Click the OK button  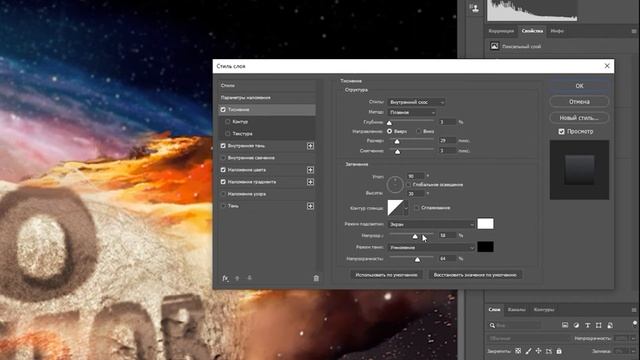(x=579, y=86)
